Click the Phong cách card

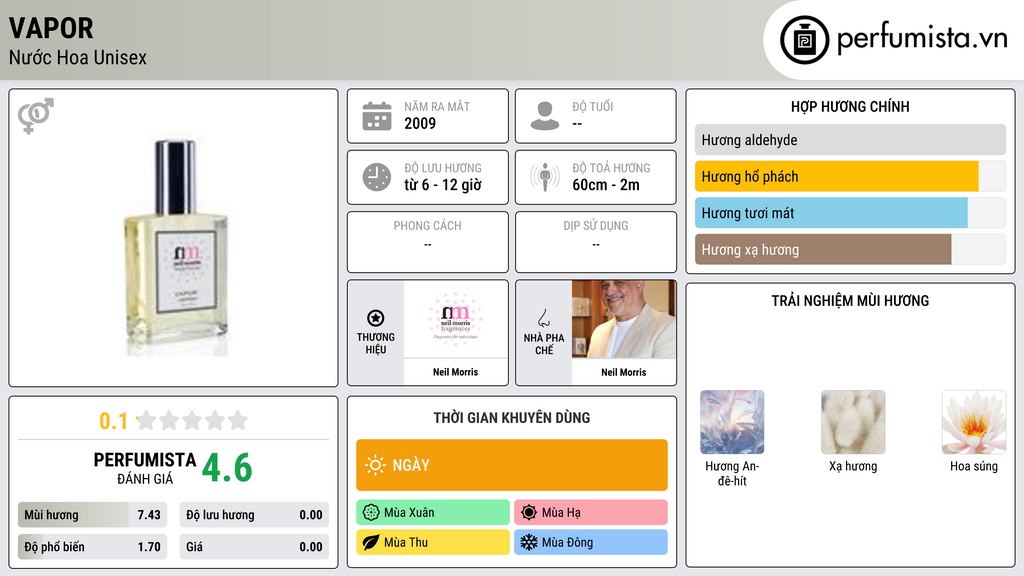pyautogui.click(x=428, y=242)
